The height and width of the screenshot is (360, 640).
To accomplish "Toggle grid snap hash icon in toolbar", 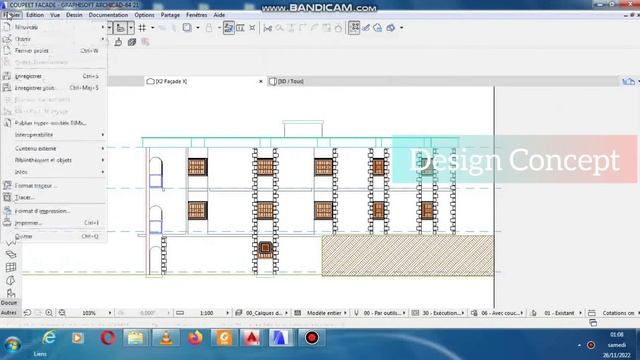I will point(142,28).
